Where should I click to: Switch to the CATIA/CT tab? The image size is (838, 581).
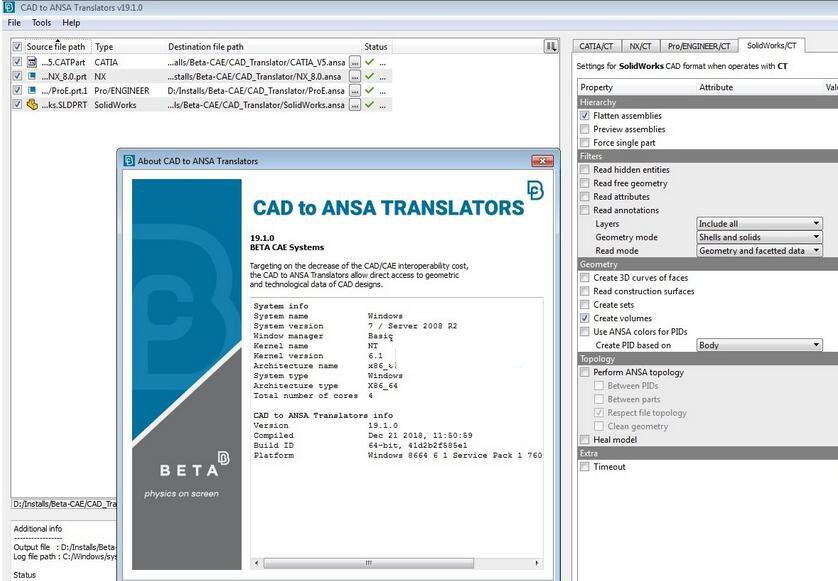click(x=596, y=46)
